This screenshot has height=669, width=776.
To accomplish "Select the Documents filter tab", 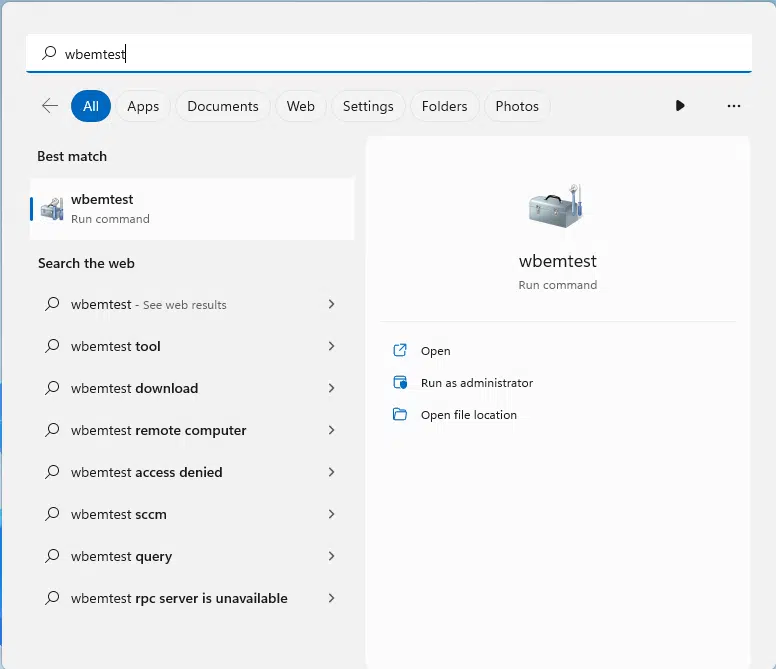I will click(x=222, y=106).
